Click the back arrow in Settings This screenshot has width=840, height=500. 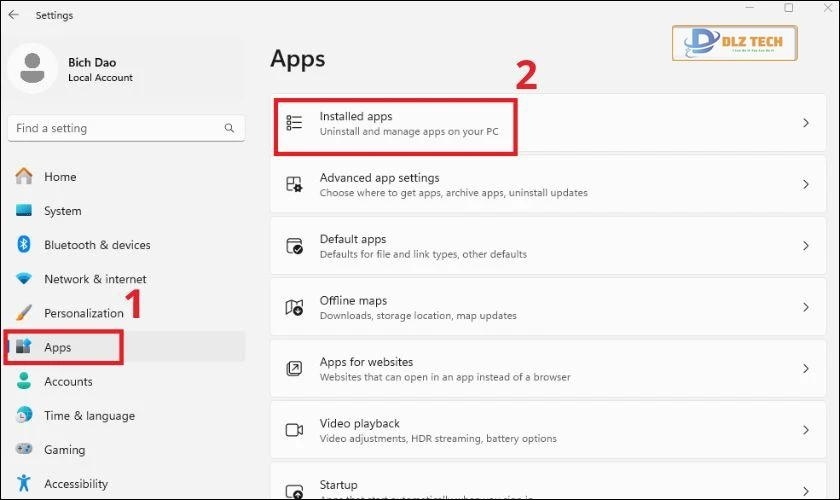14,15
